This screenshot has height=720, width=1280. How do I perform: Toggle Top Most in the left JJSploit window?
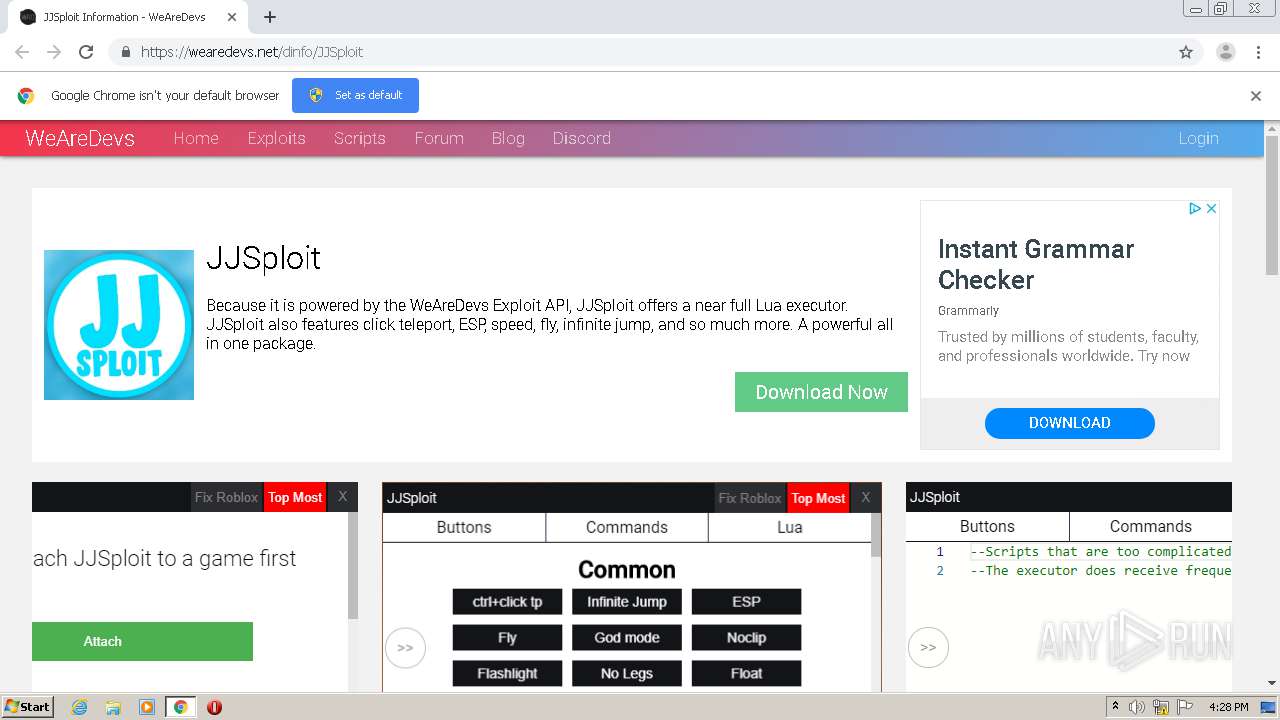[x=295, y=497]
